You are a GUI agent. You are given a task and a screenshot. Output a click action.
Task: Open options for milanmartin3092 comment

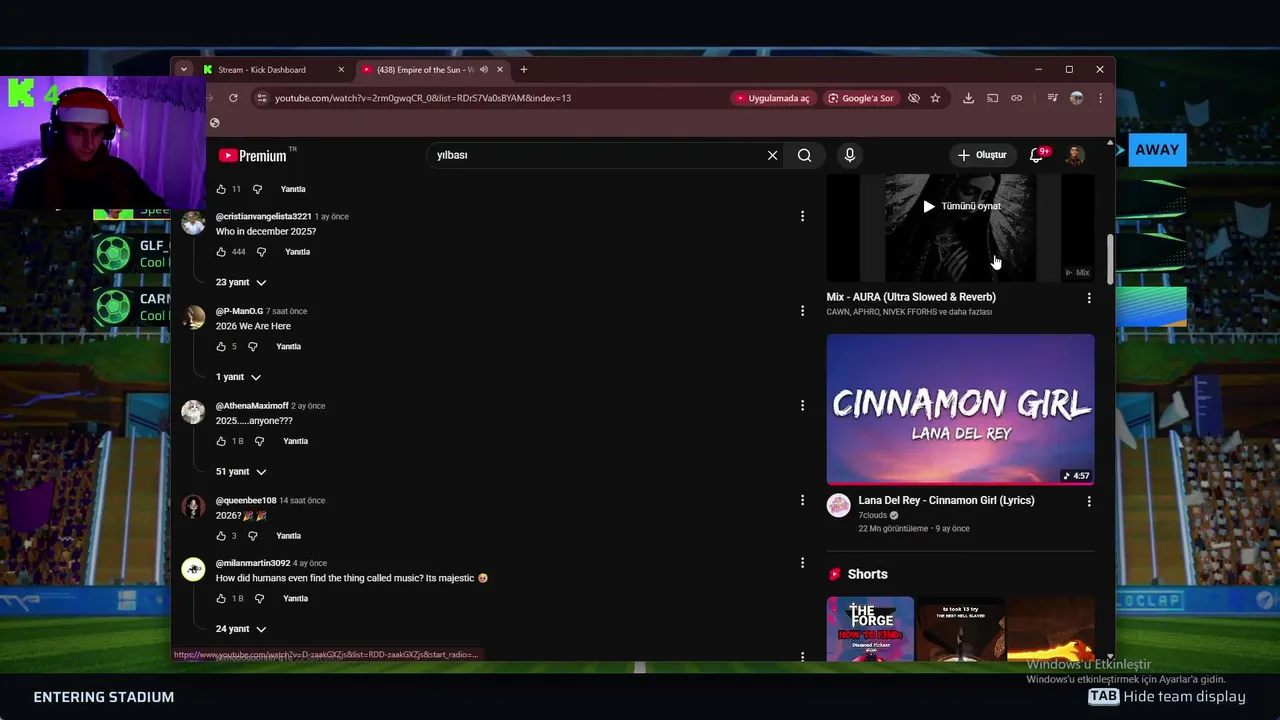[802, 563]
